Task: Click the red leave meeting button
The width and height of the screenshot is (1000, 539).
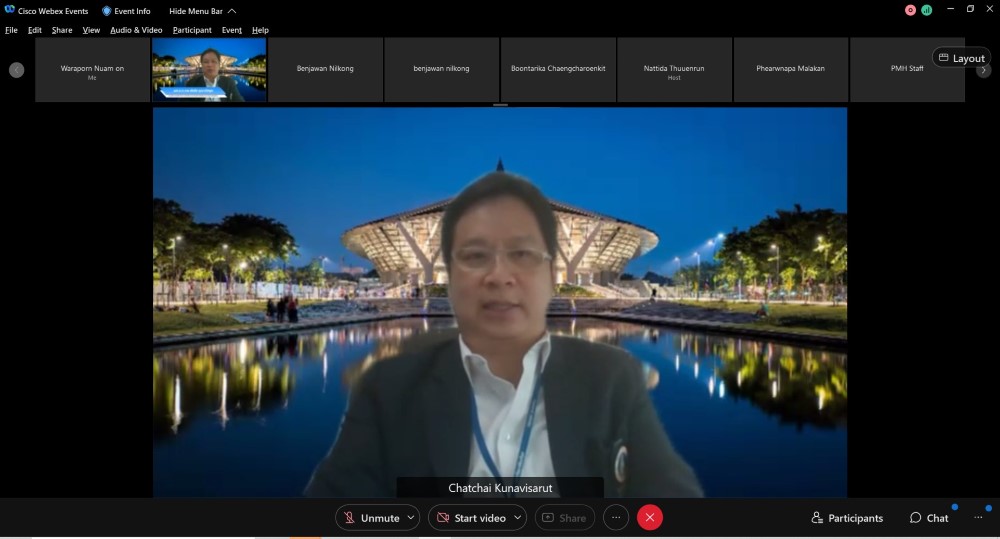Action: pyautogui.click(x=650, y=518)
